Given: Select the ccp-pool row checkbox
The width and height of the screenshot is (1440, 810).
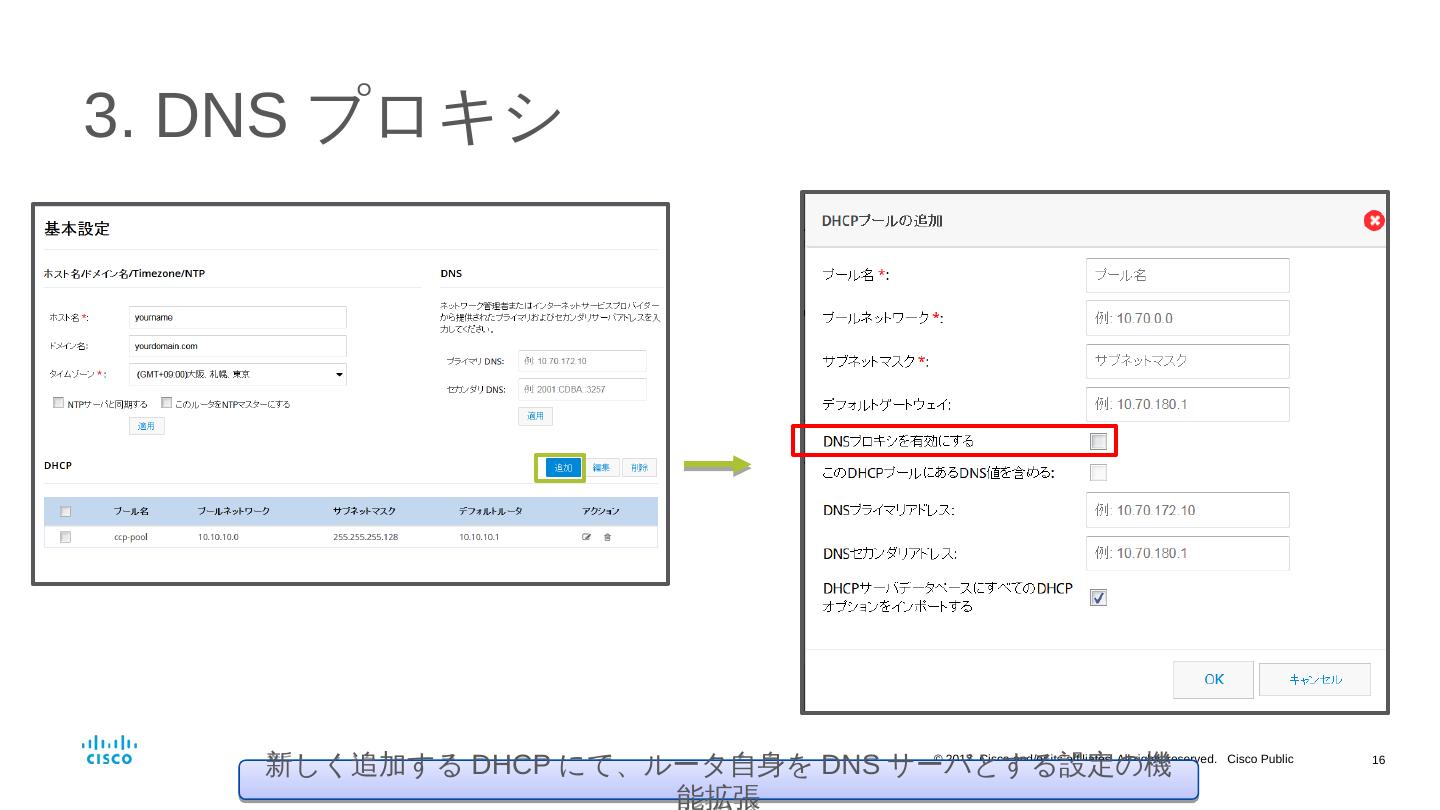Looking at the screenshot, I should (66, 537).
